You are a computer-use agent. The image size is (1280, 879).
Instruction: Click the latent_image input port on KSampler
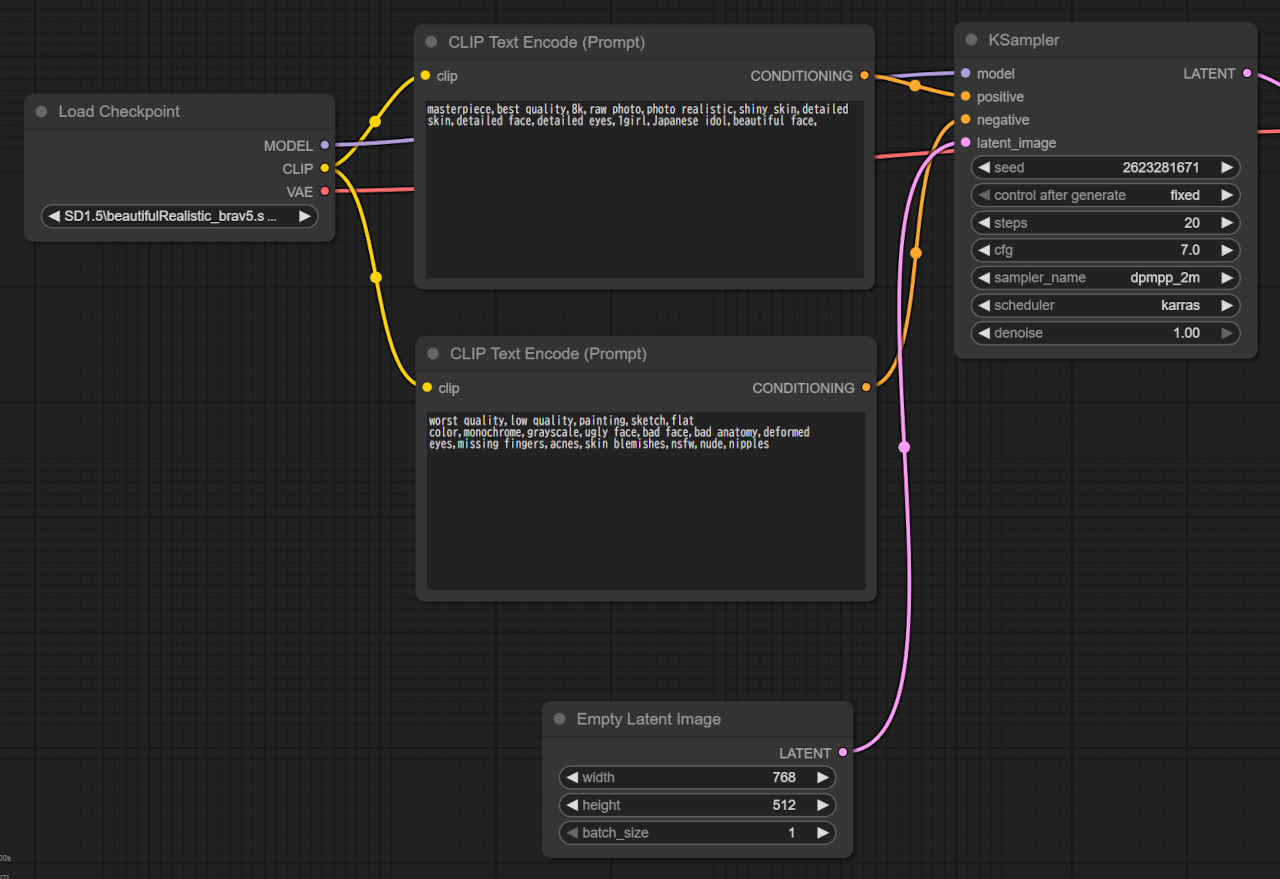[x=965, y=143]
